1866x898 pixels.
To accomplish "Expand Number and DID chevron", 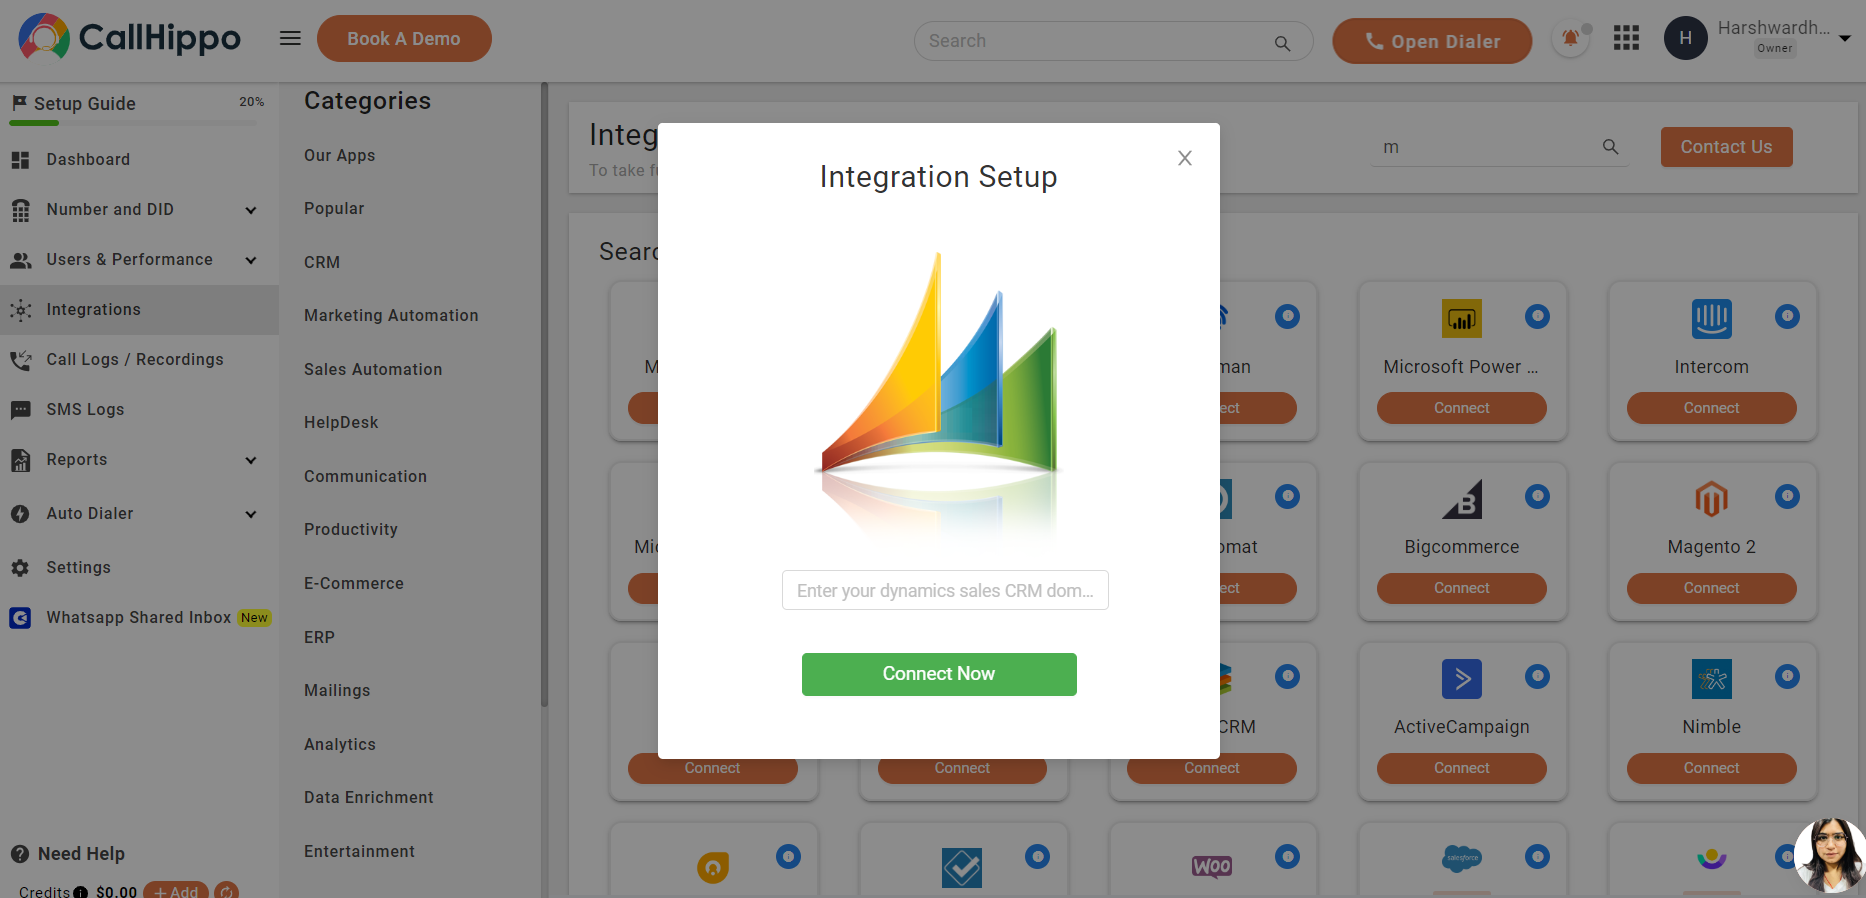I will [x=251, y=210].
